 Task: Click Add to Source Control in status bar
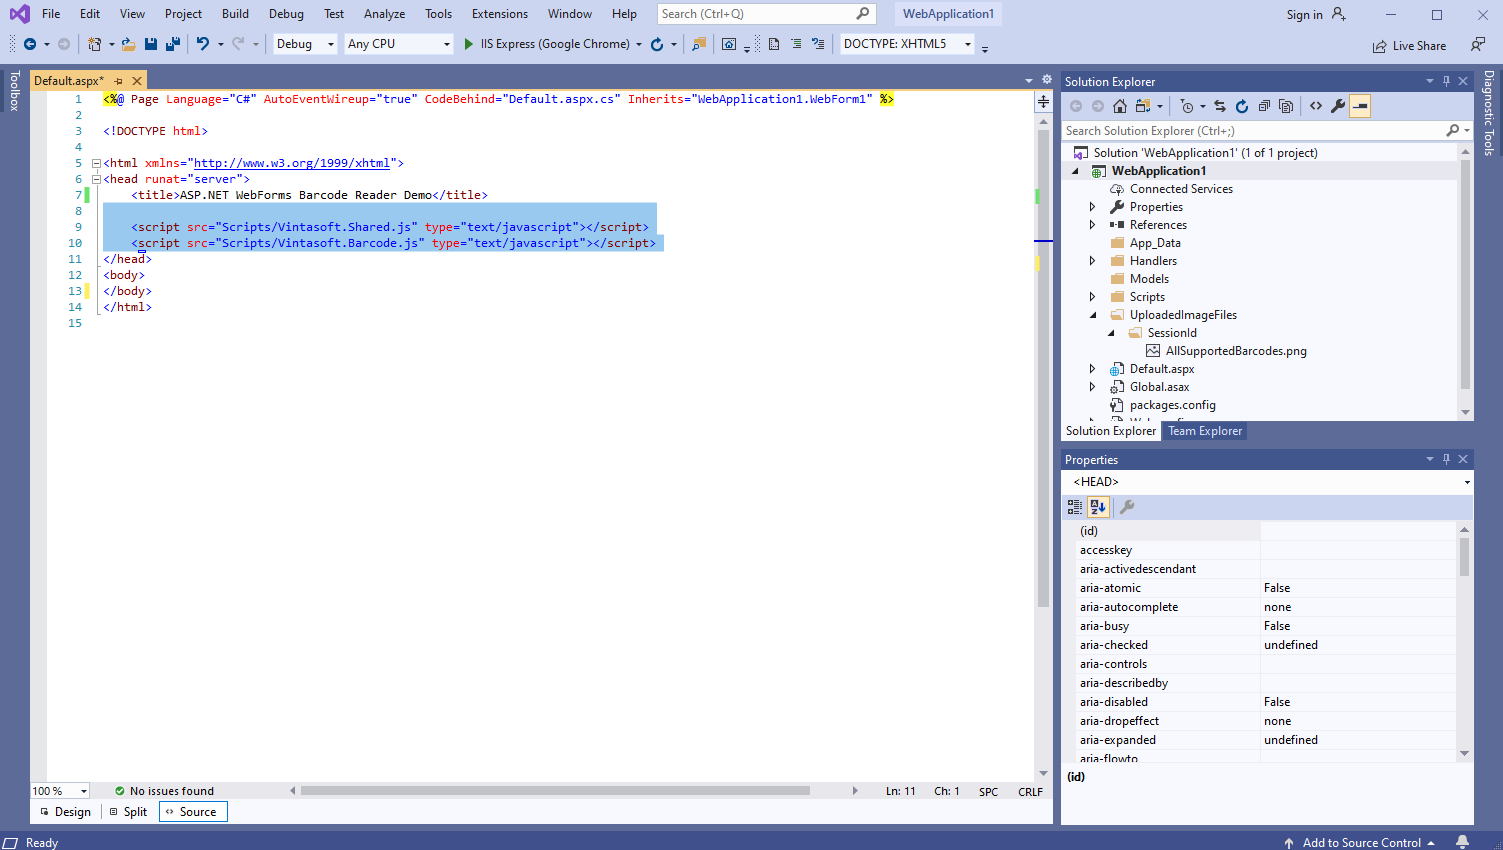(1360, 842)
